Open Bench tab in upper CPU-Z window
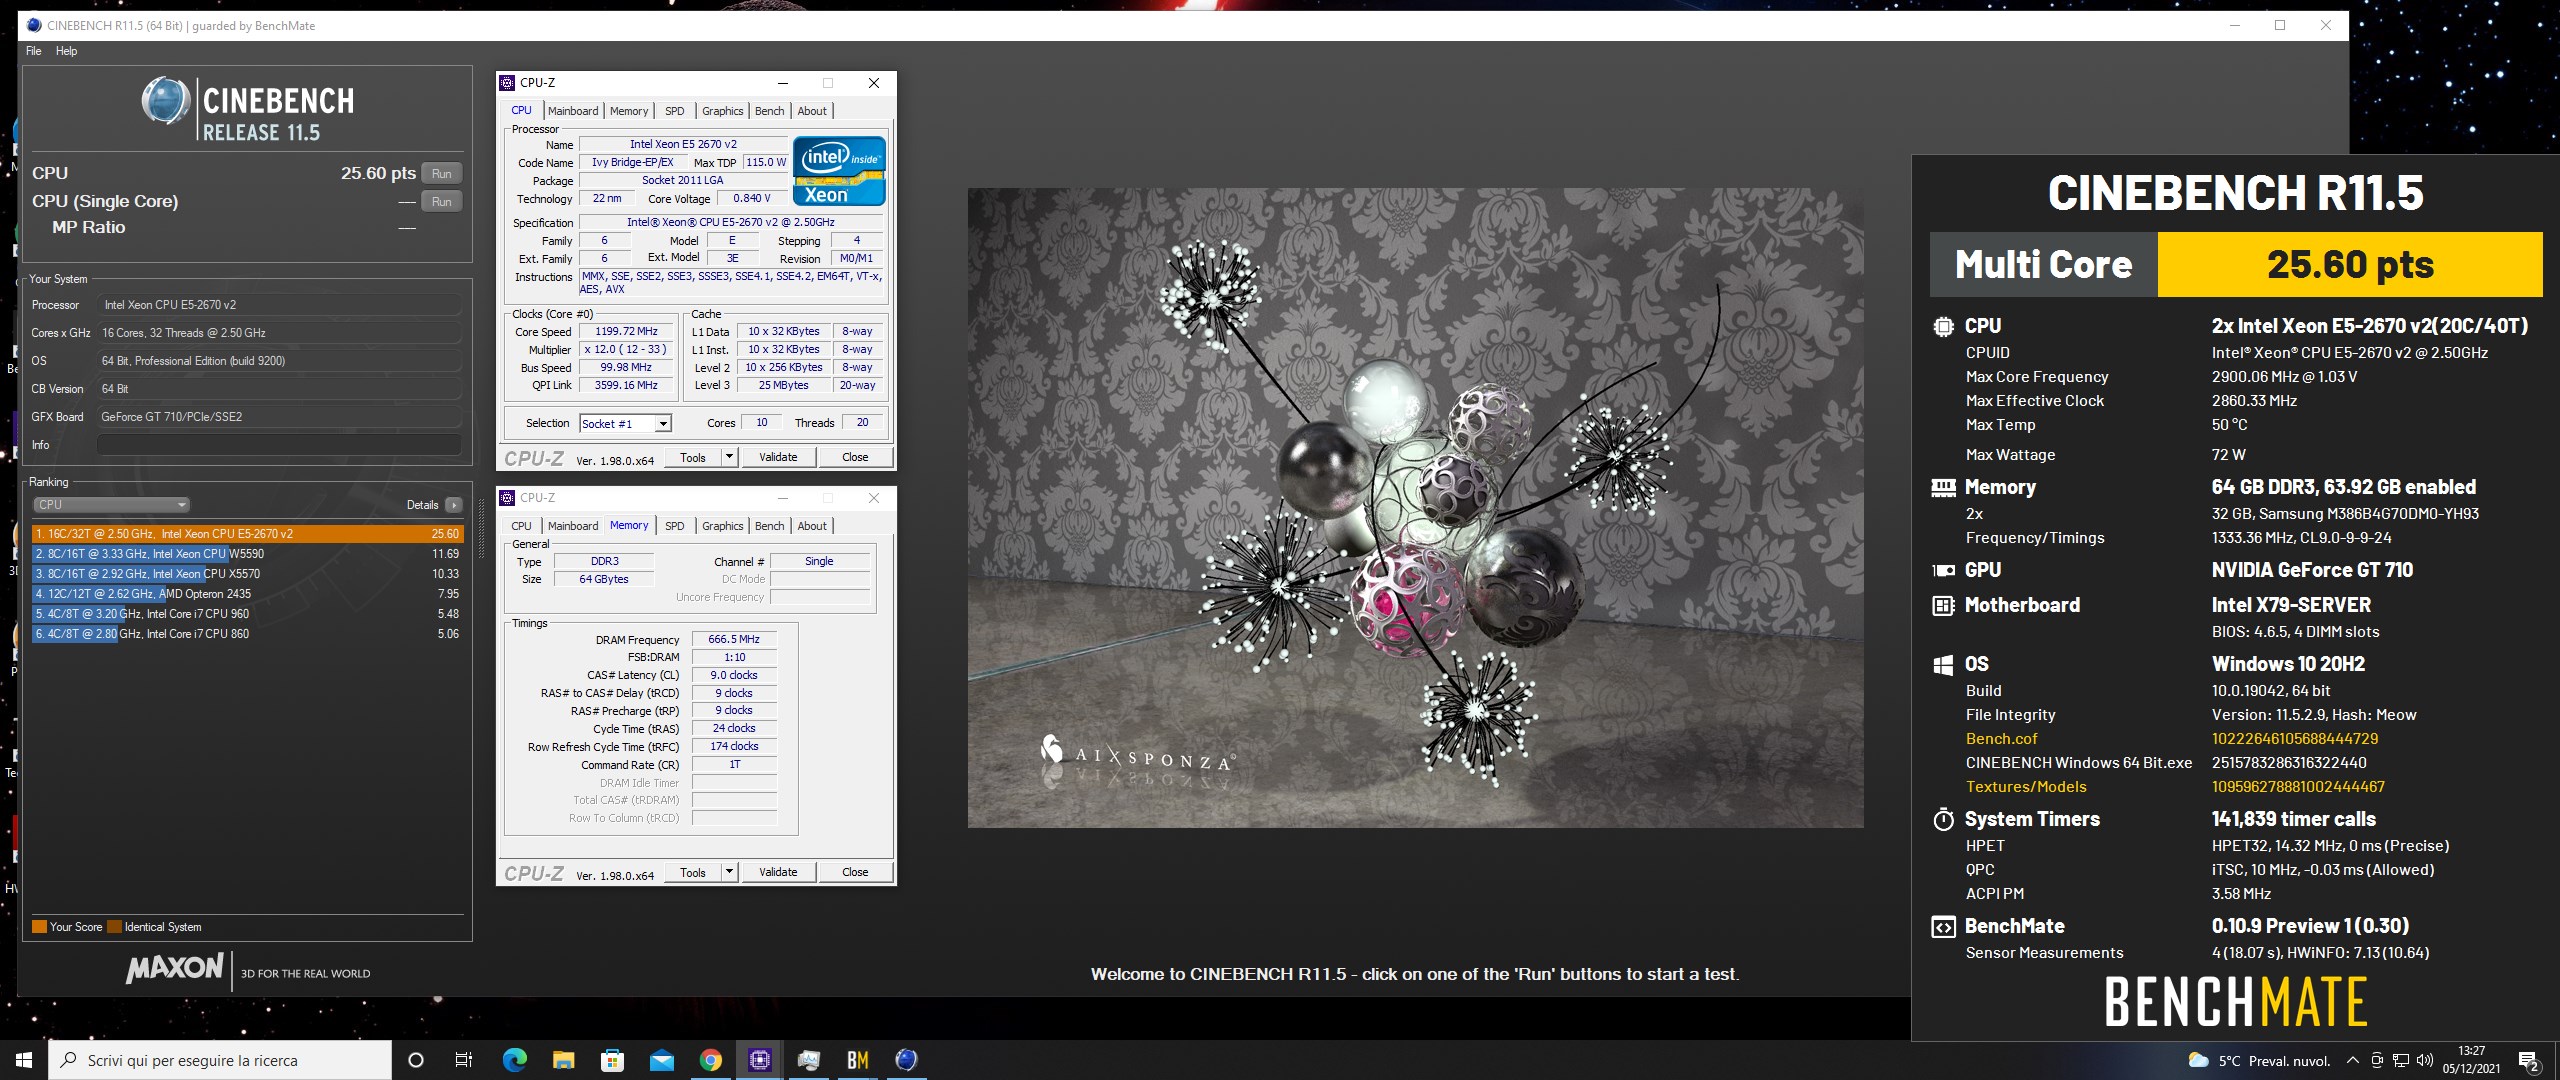The width and height of the screenshot is (2560, 1080). click(769, 111)
